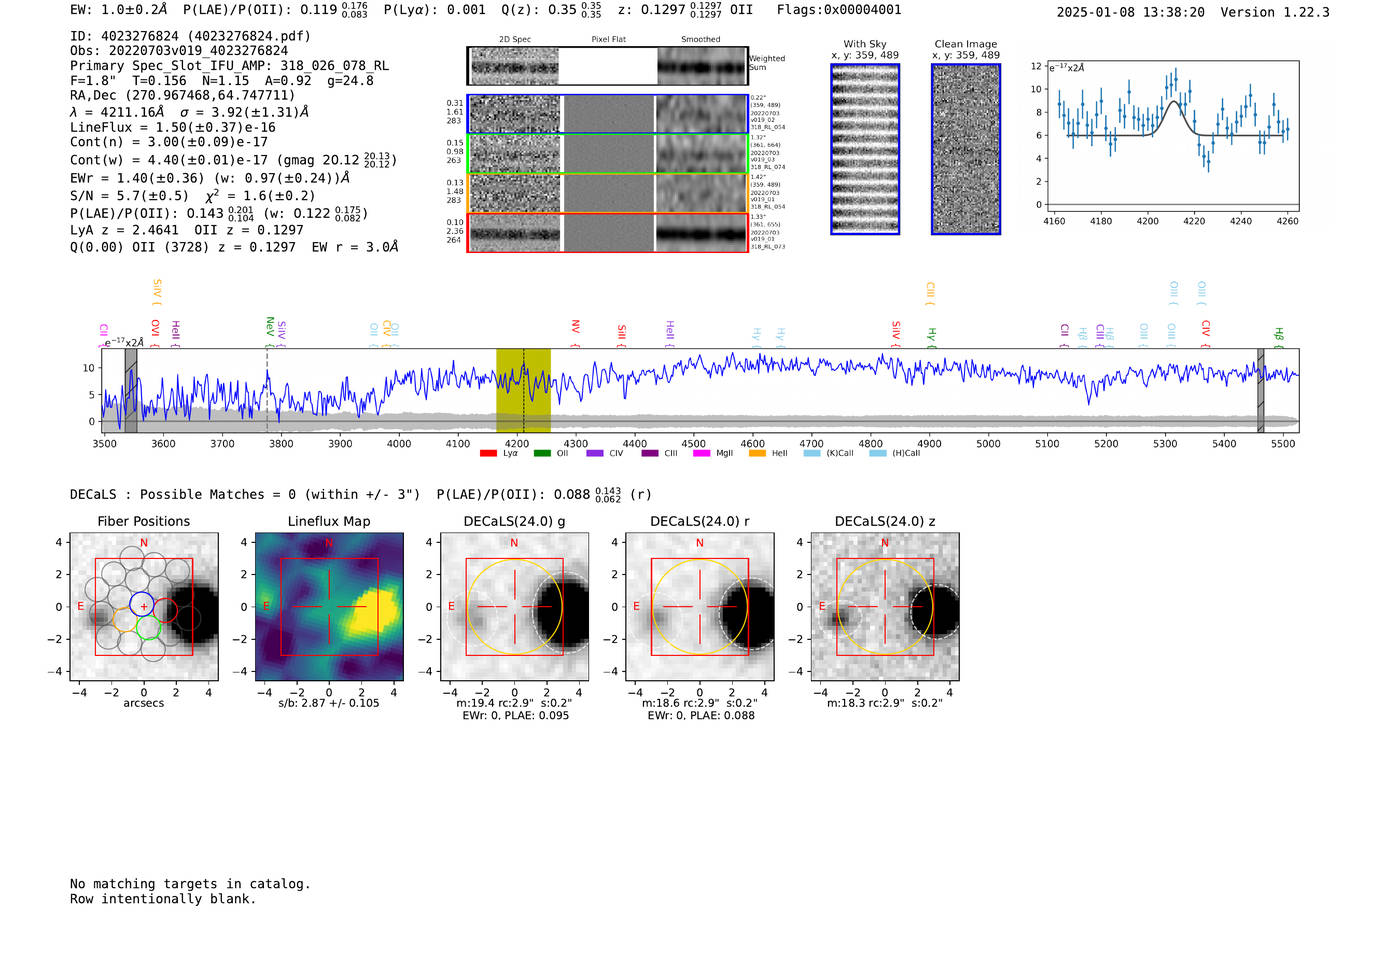The width and height of the screenshot is (1400, 953).
Task: Click the 'EW: 1.0±0.2Å' header value
Action: tap(119, 10)
